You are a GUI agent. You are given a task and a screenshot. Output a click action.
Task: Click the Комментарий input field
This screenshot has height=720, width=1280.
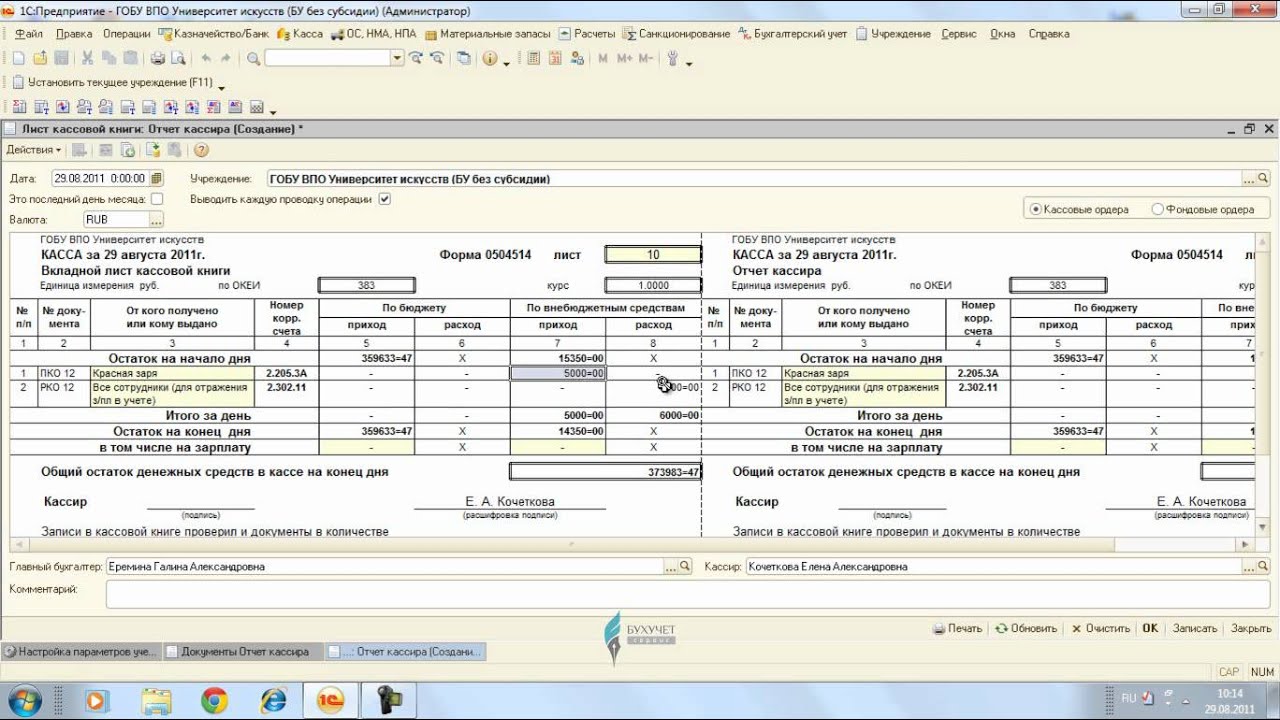[688, 594]
